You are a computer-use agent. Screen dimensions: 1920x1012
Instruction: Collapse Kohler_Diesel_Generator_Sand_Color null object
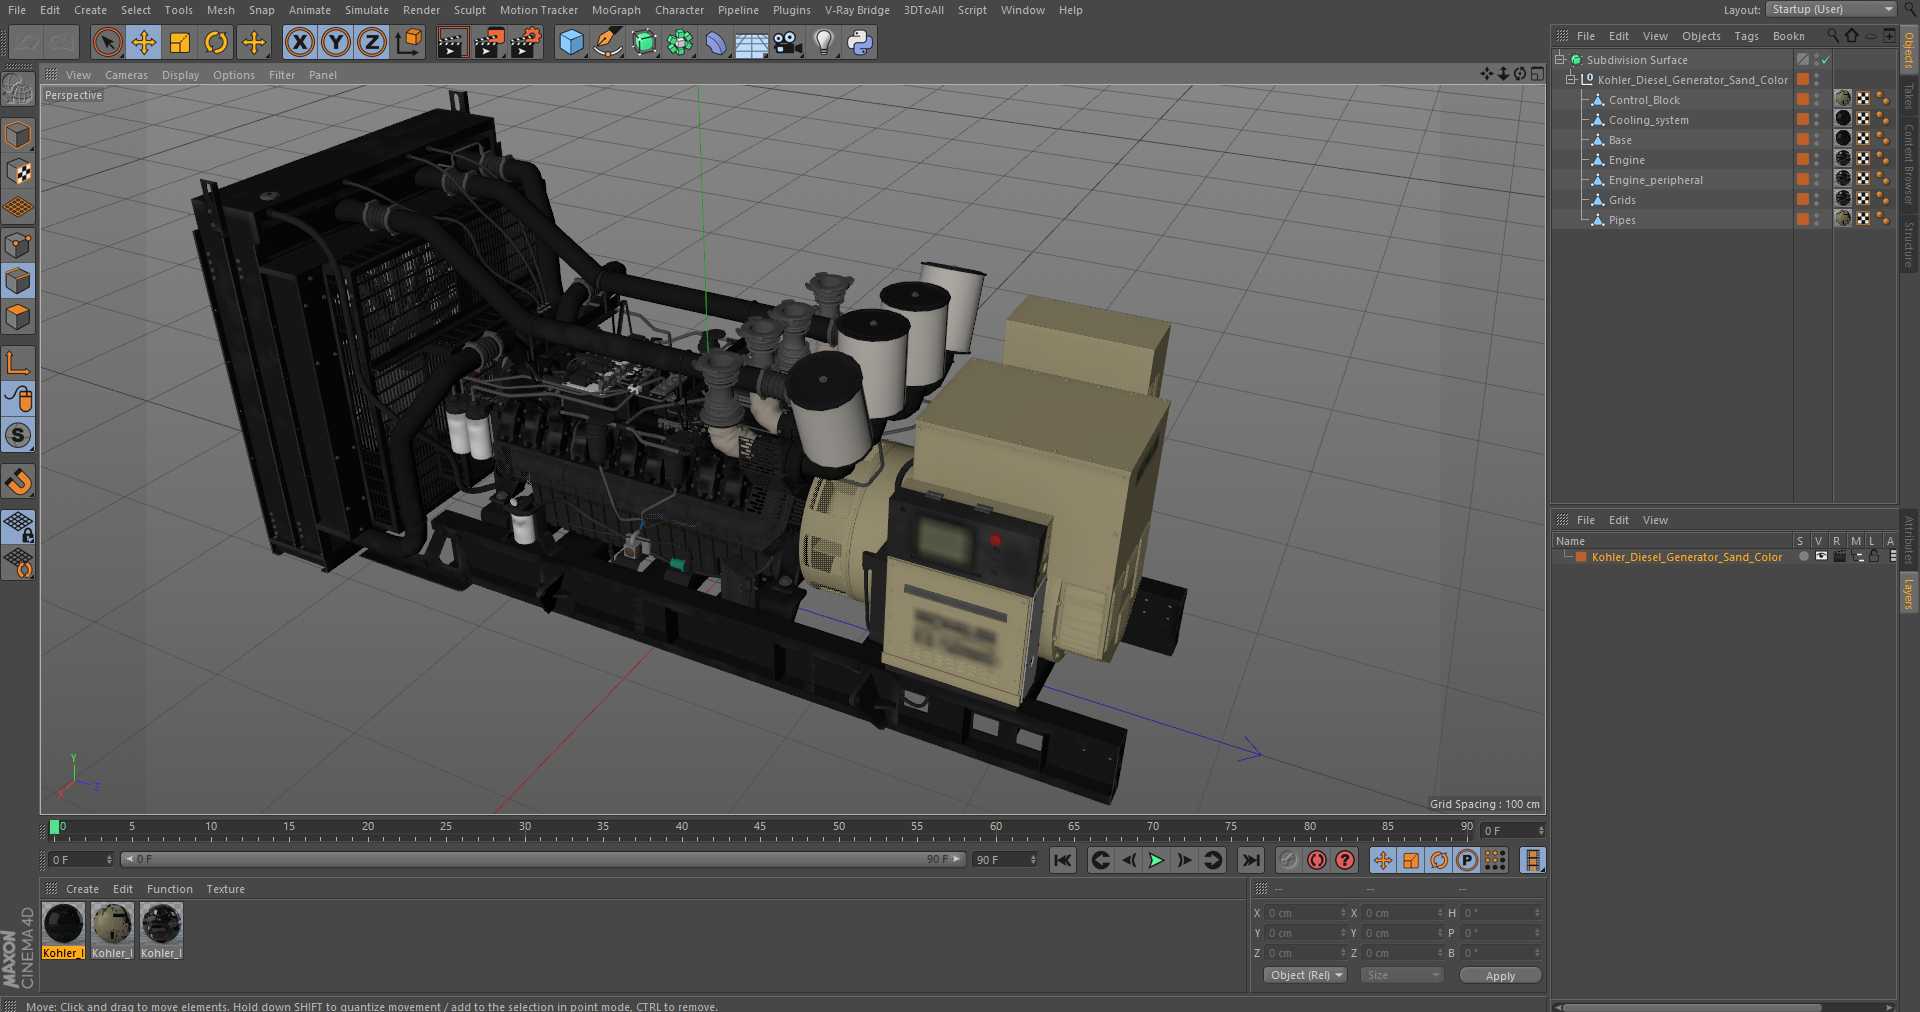[1570, 79]
